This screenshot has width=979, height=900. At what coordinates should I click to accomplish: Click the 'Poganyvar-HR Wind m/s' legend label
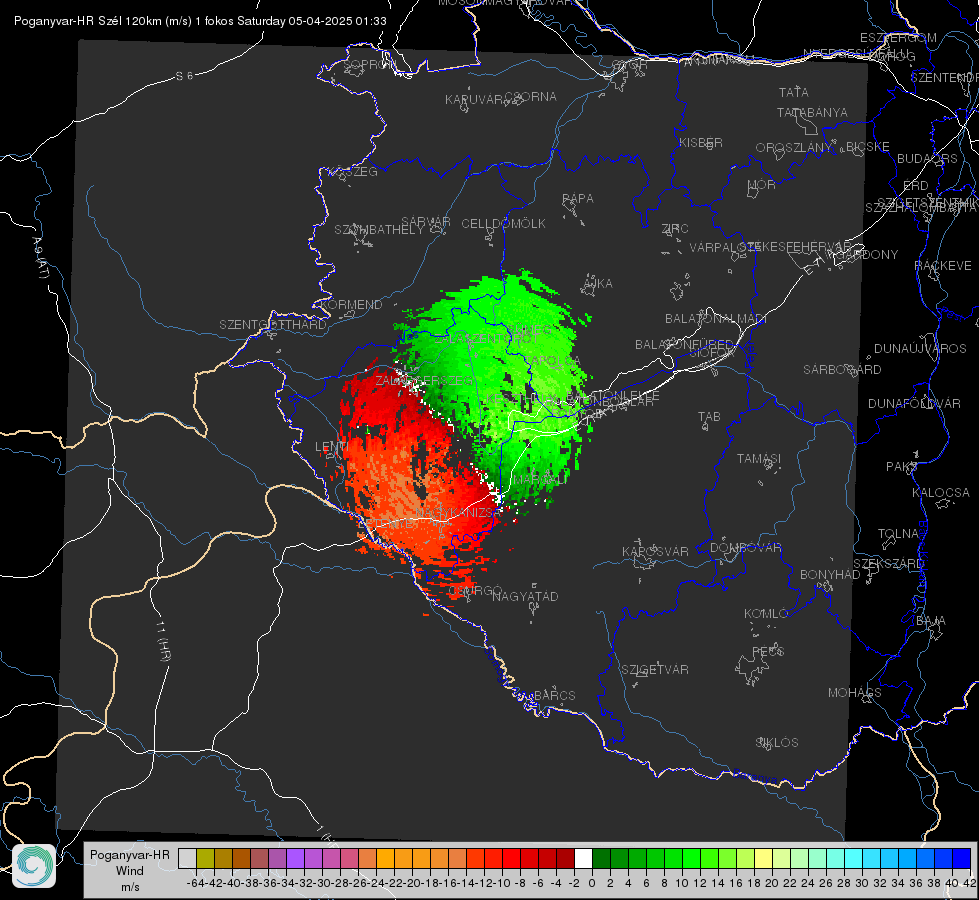click(130, 871)
